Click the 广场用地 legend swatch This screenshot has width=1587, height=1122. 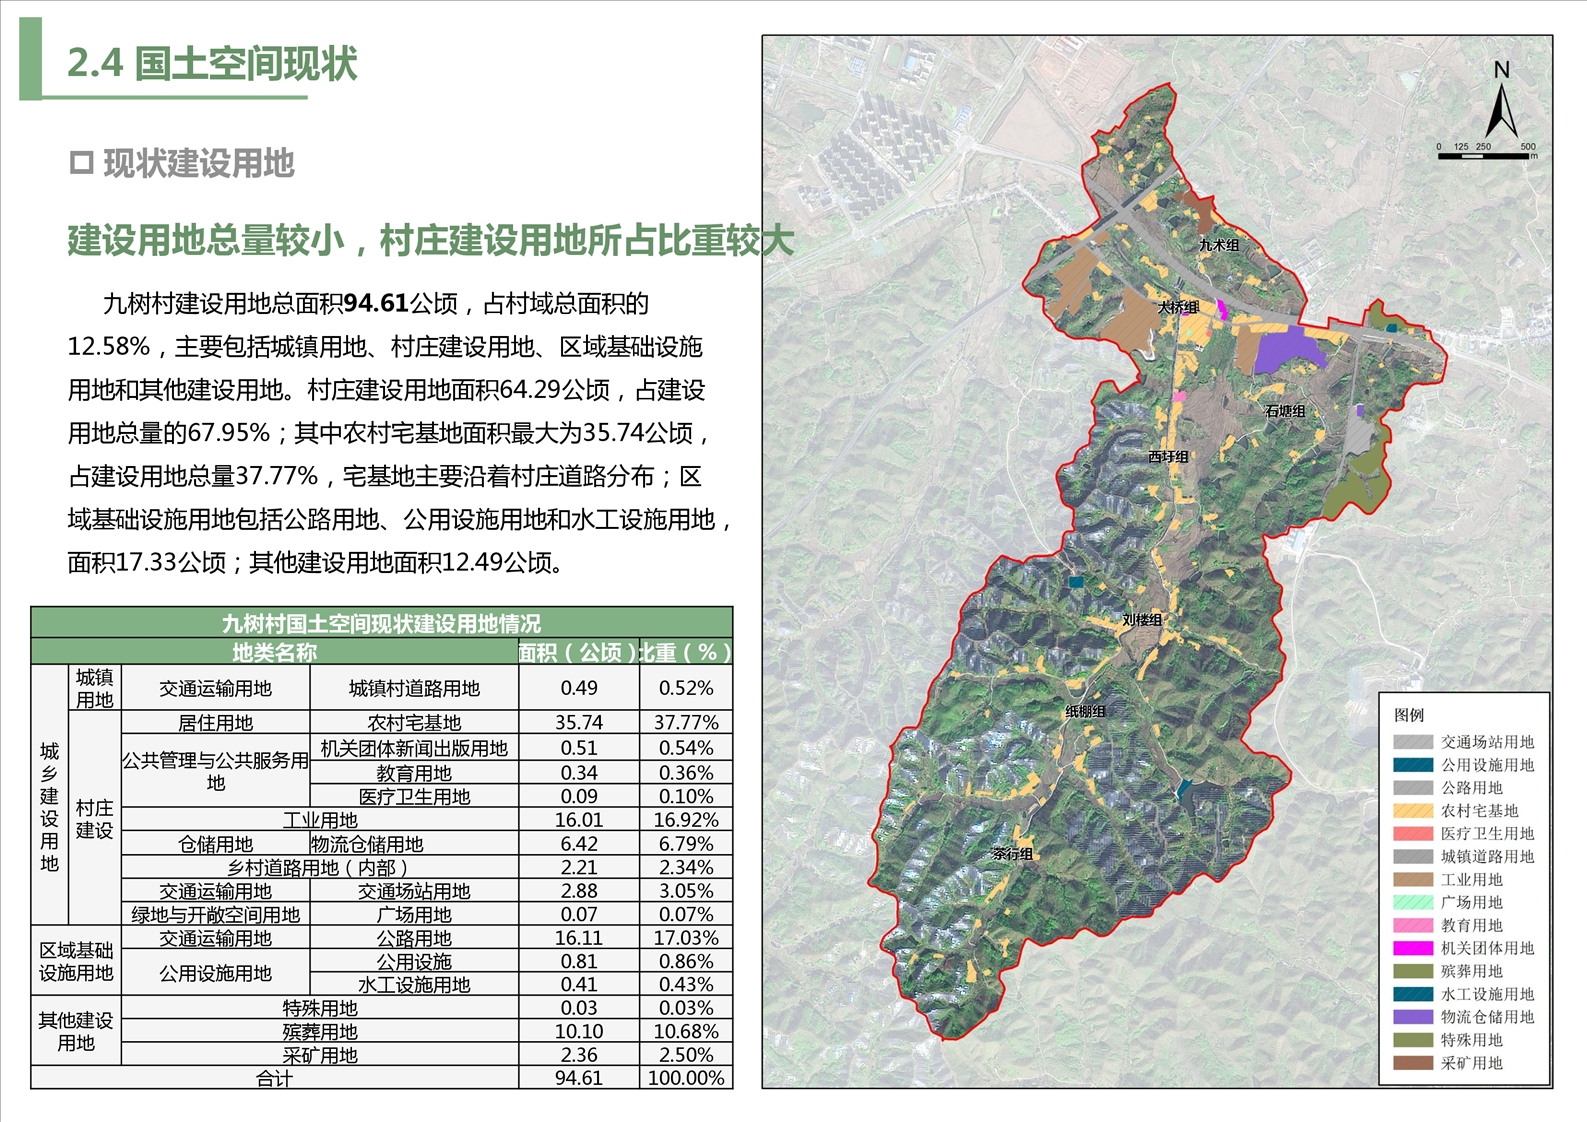coord(1413,902)
